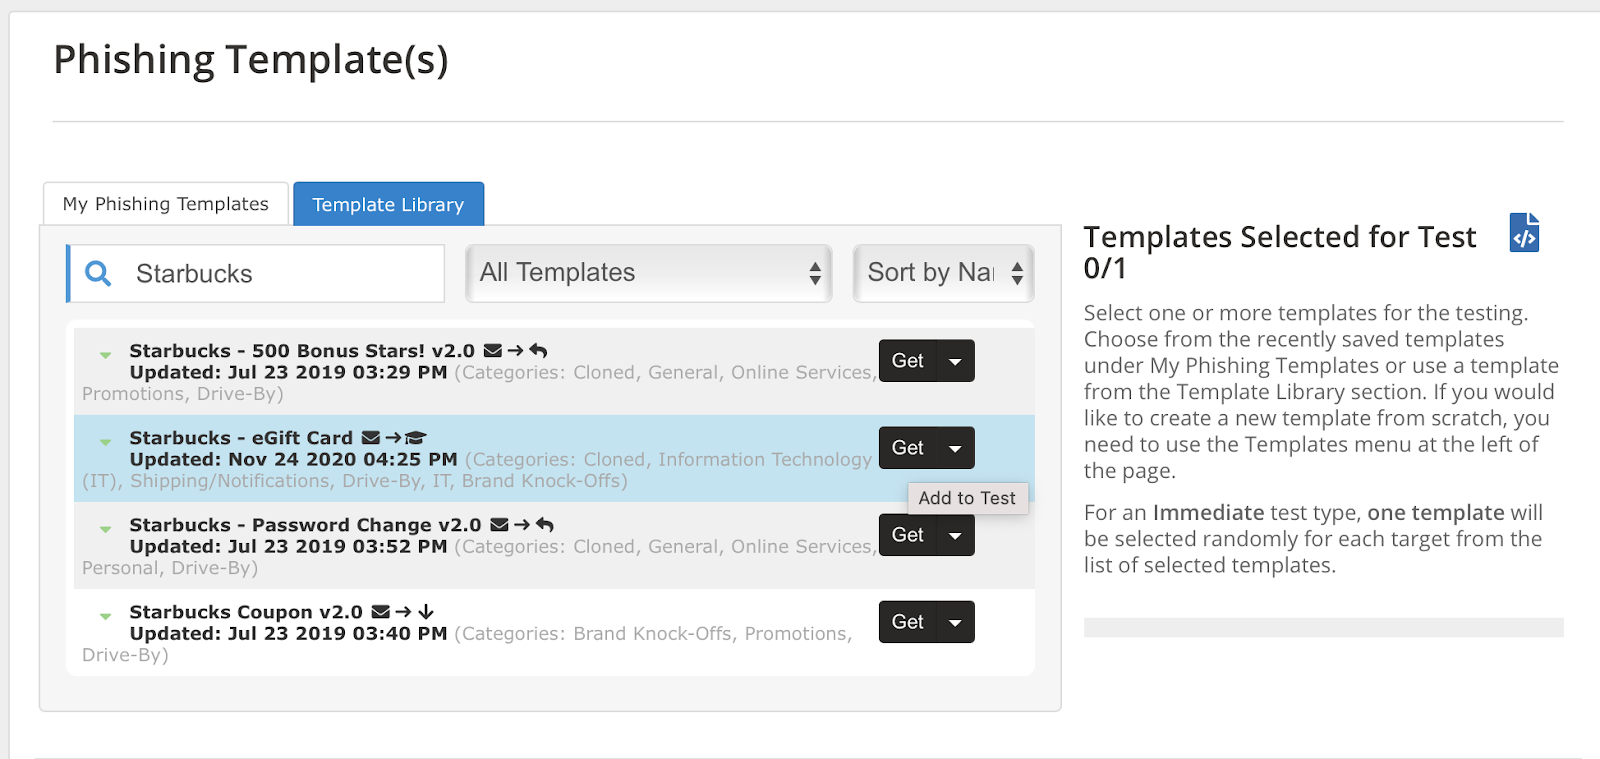Switch to My Phishing Templates tab

[166, 204]
